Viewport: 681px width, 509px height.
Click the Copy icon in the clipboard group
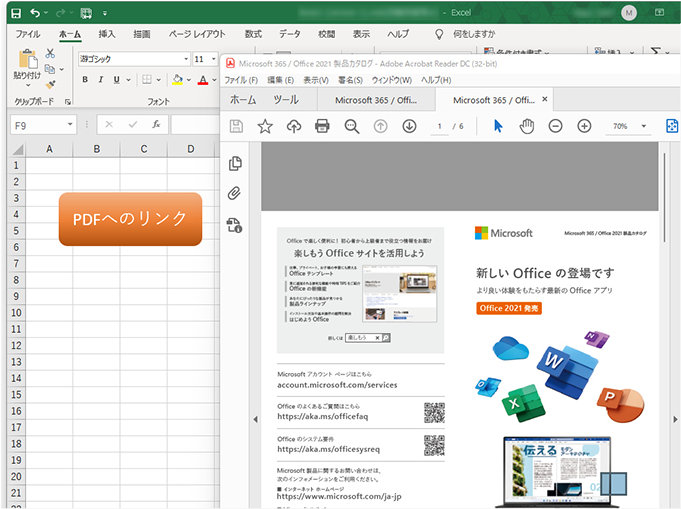point(50,69)
